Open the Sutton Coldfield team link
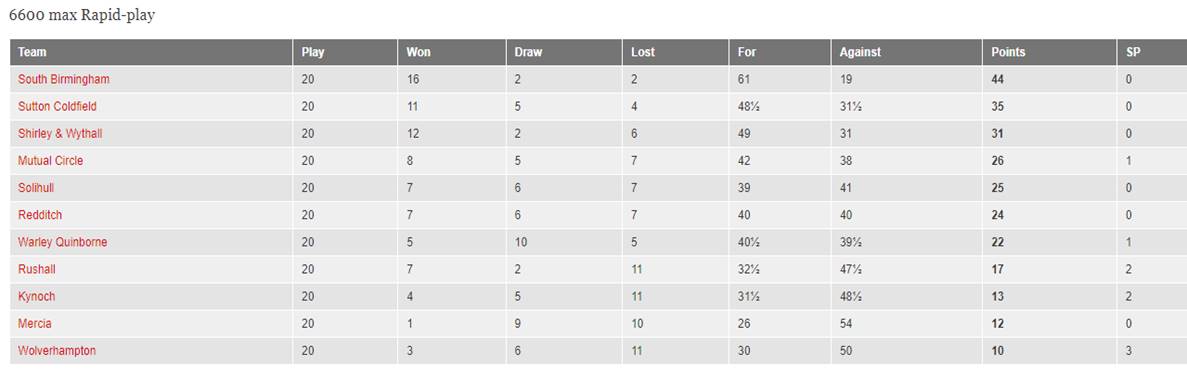The width and height of the screenshot is (1187, 376). (58, 107)
